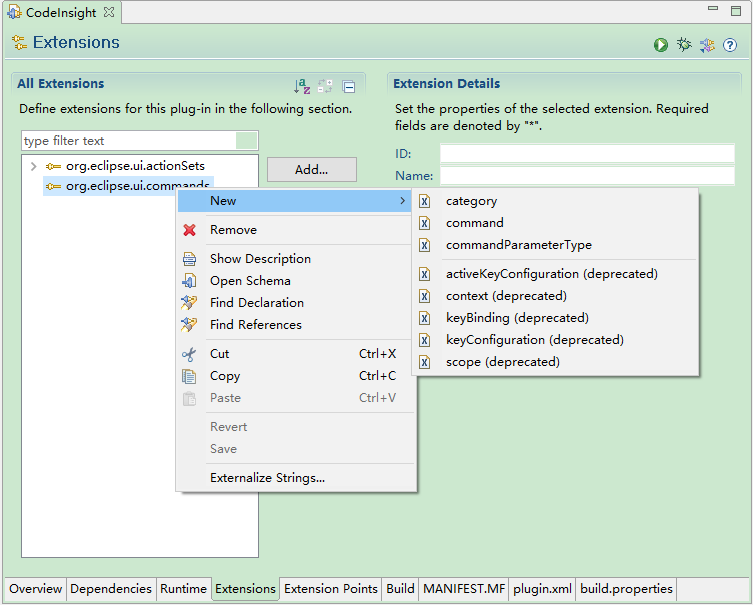Click the Collapse All icon in All Extensions
The image size is (753, 605).
[349, 87]
